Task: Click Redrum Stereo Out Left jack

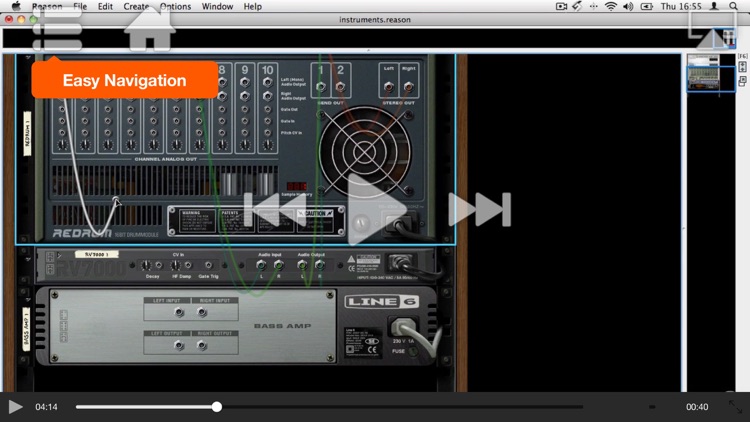Action: 388,87
